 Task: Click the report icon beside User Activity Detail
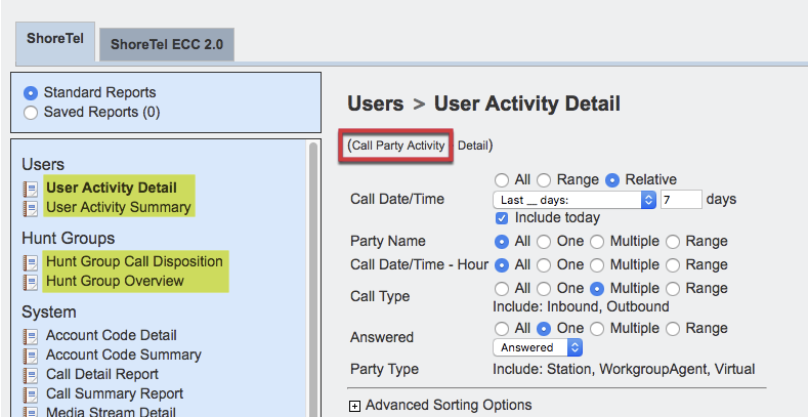[x=30, y=188]
